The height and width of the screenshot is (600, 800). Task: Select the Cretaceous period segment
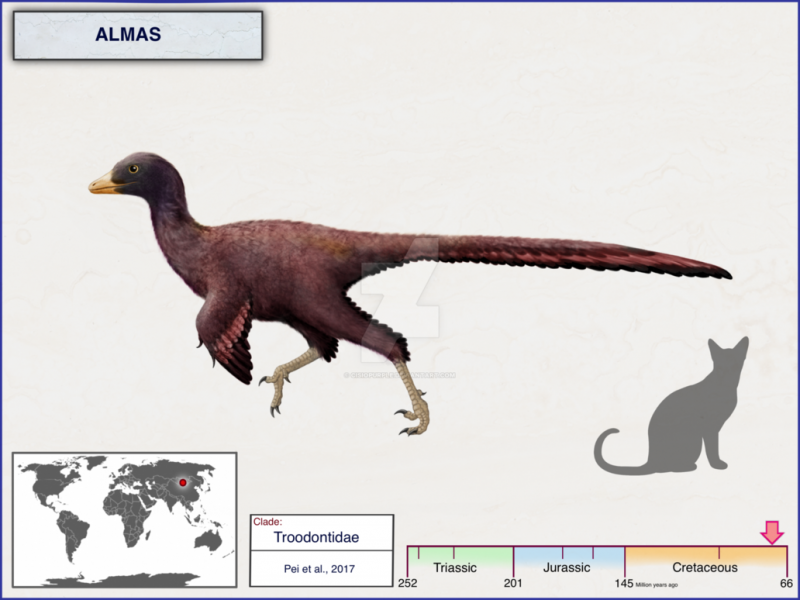[x=706, y=559]
